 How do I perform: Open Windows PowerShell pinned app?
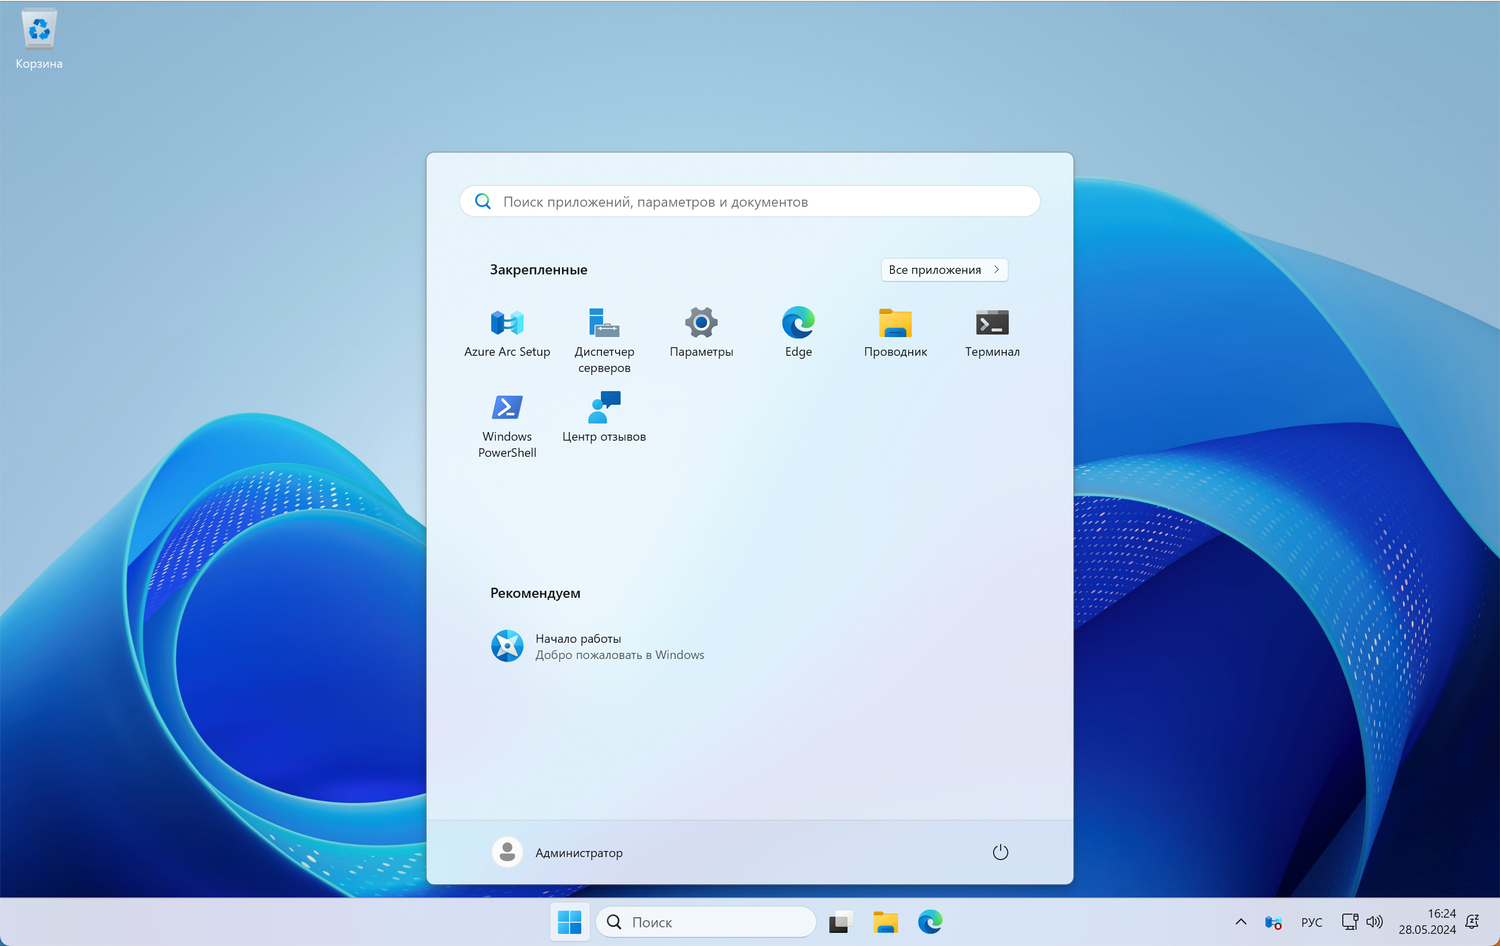tap(507, 425)
